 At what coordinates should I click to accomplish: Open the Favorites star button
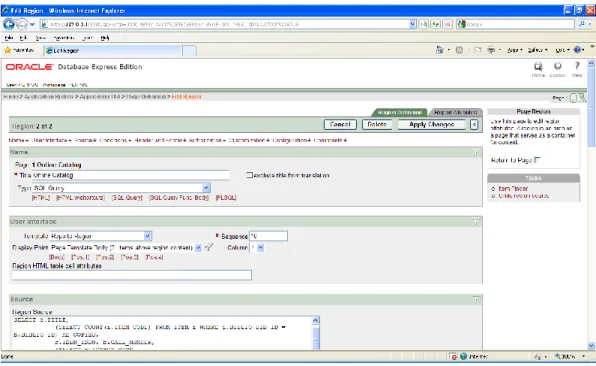pos(19,50)
